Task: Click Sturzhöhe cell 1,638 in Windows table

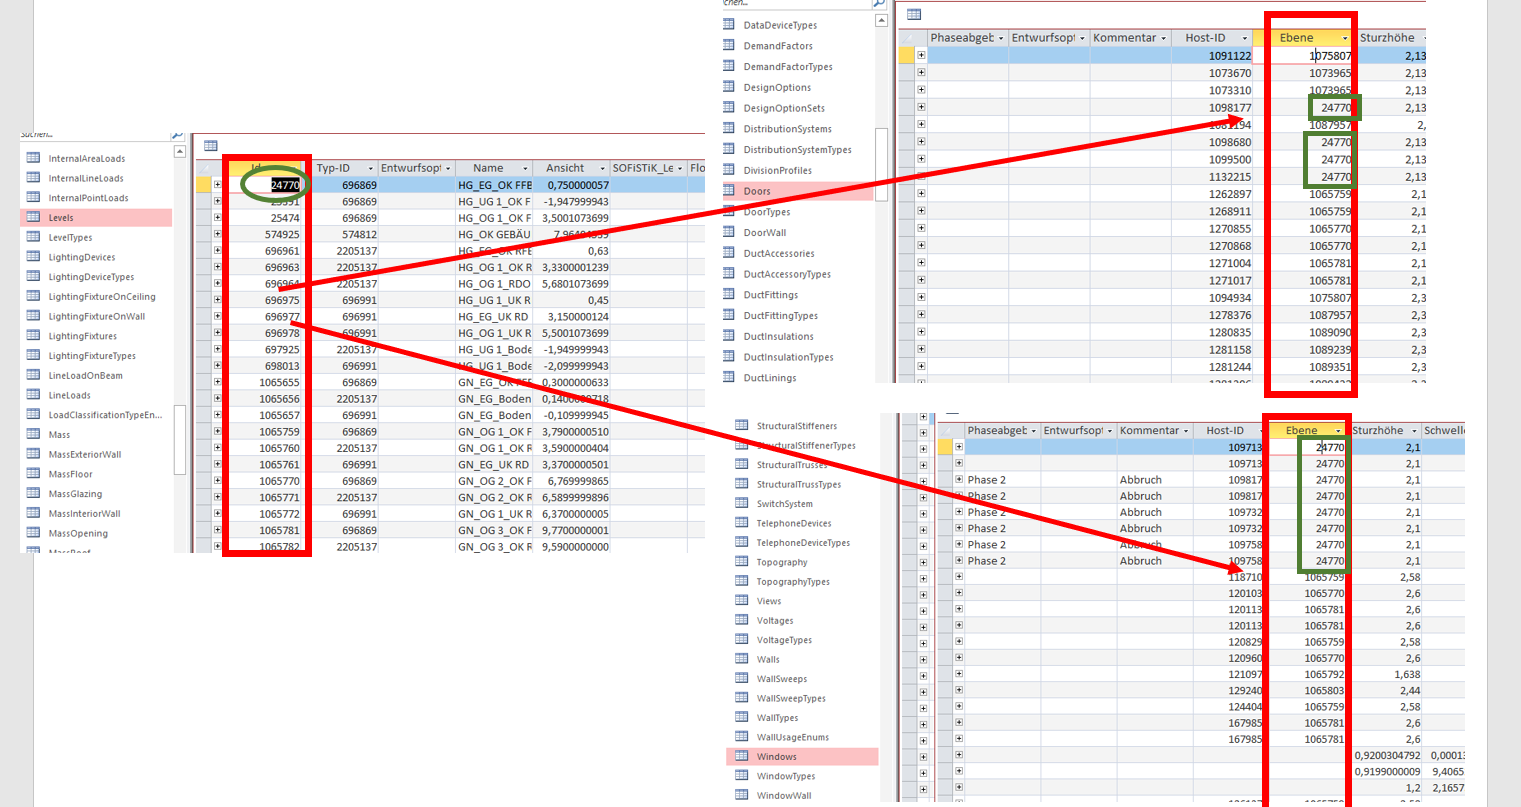Action: (x=1387, y=675)
